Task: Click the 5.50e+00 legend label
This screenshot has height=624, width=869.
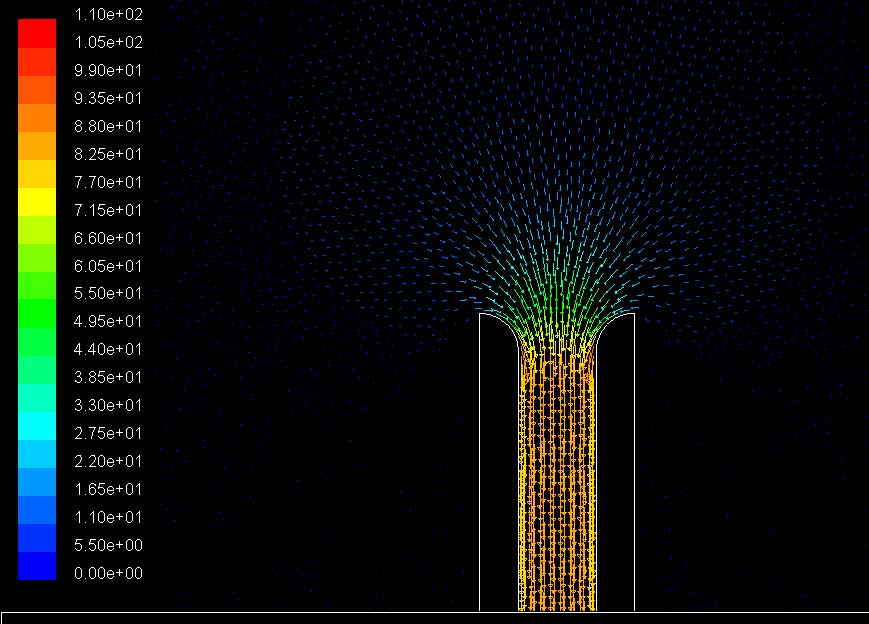Action: [109, 545]
